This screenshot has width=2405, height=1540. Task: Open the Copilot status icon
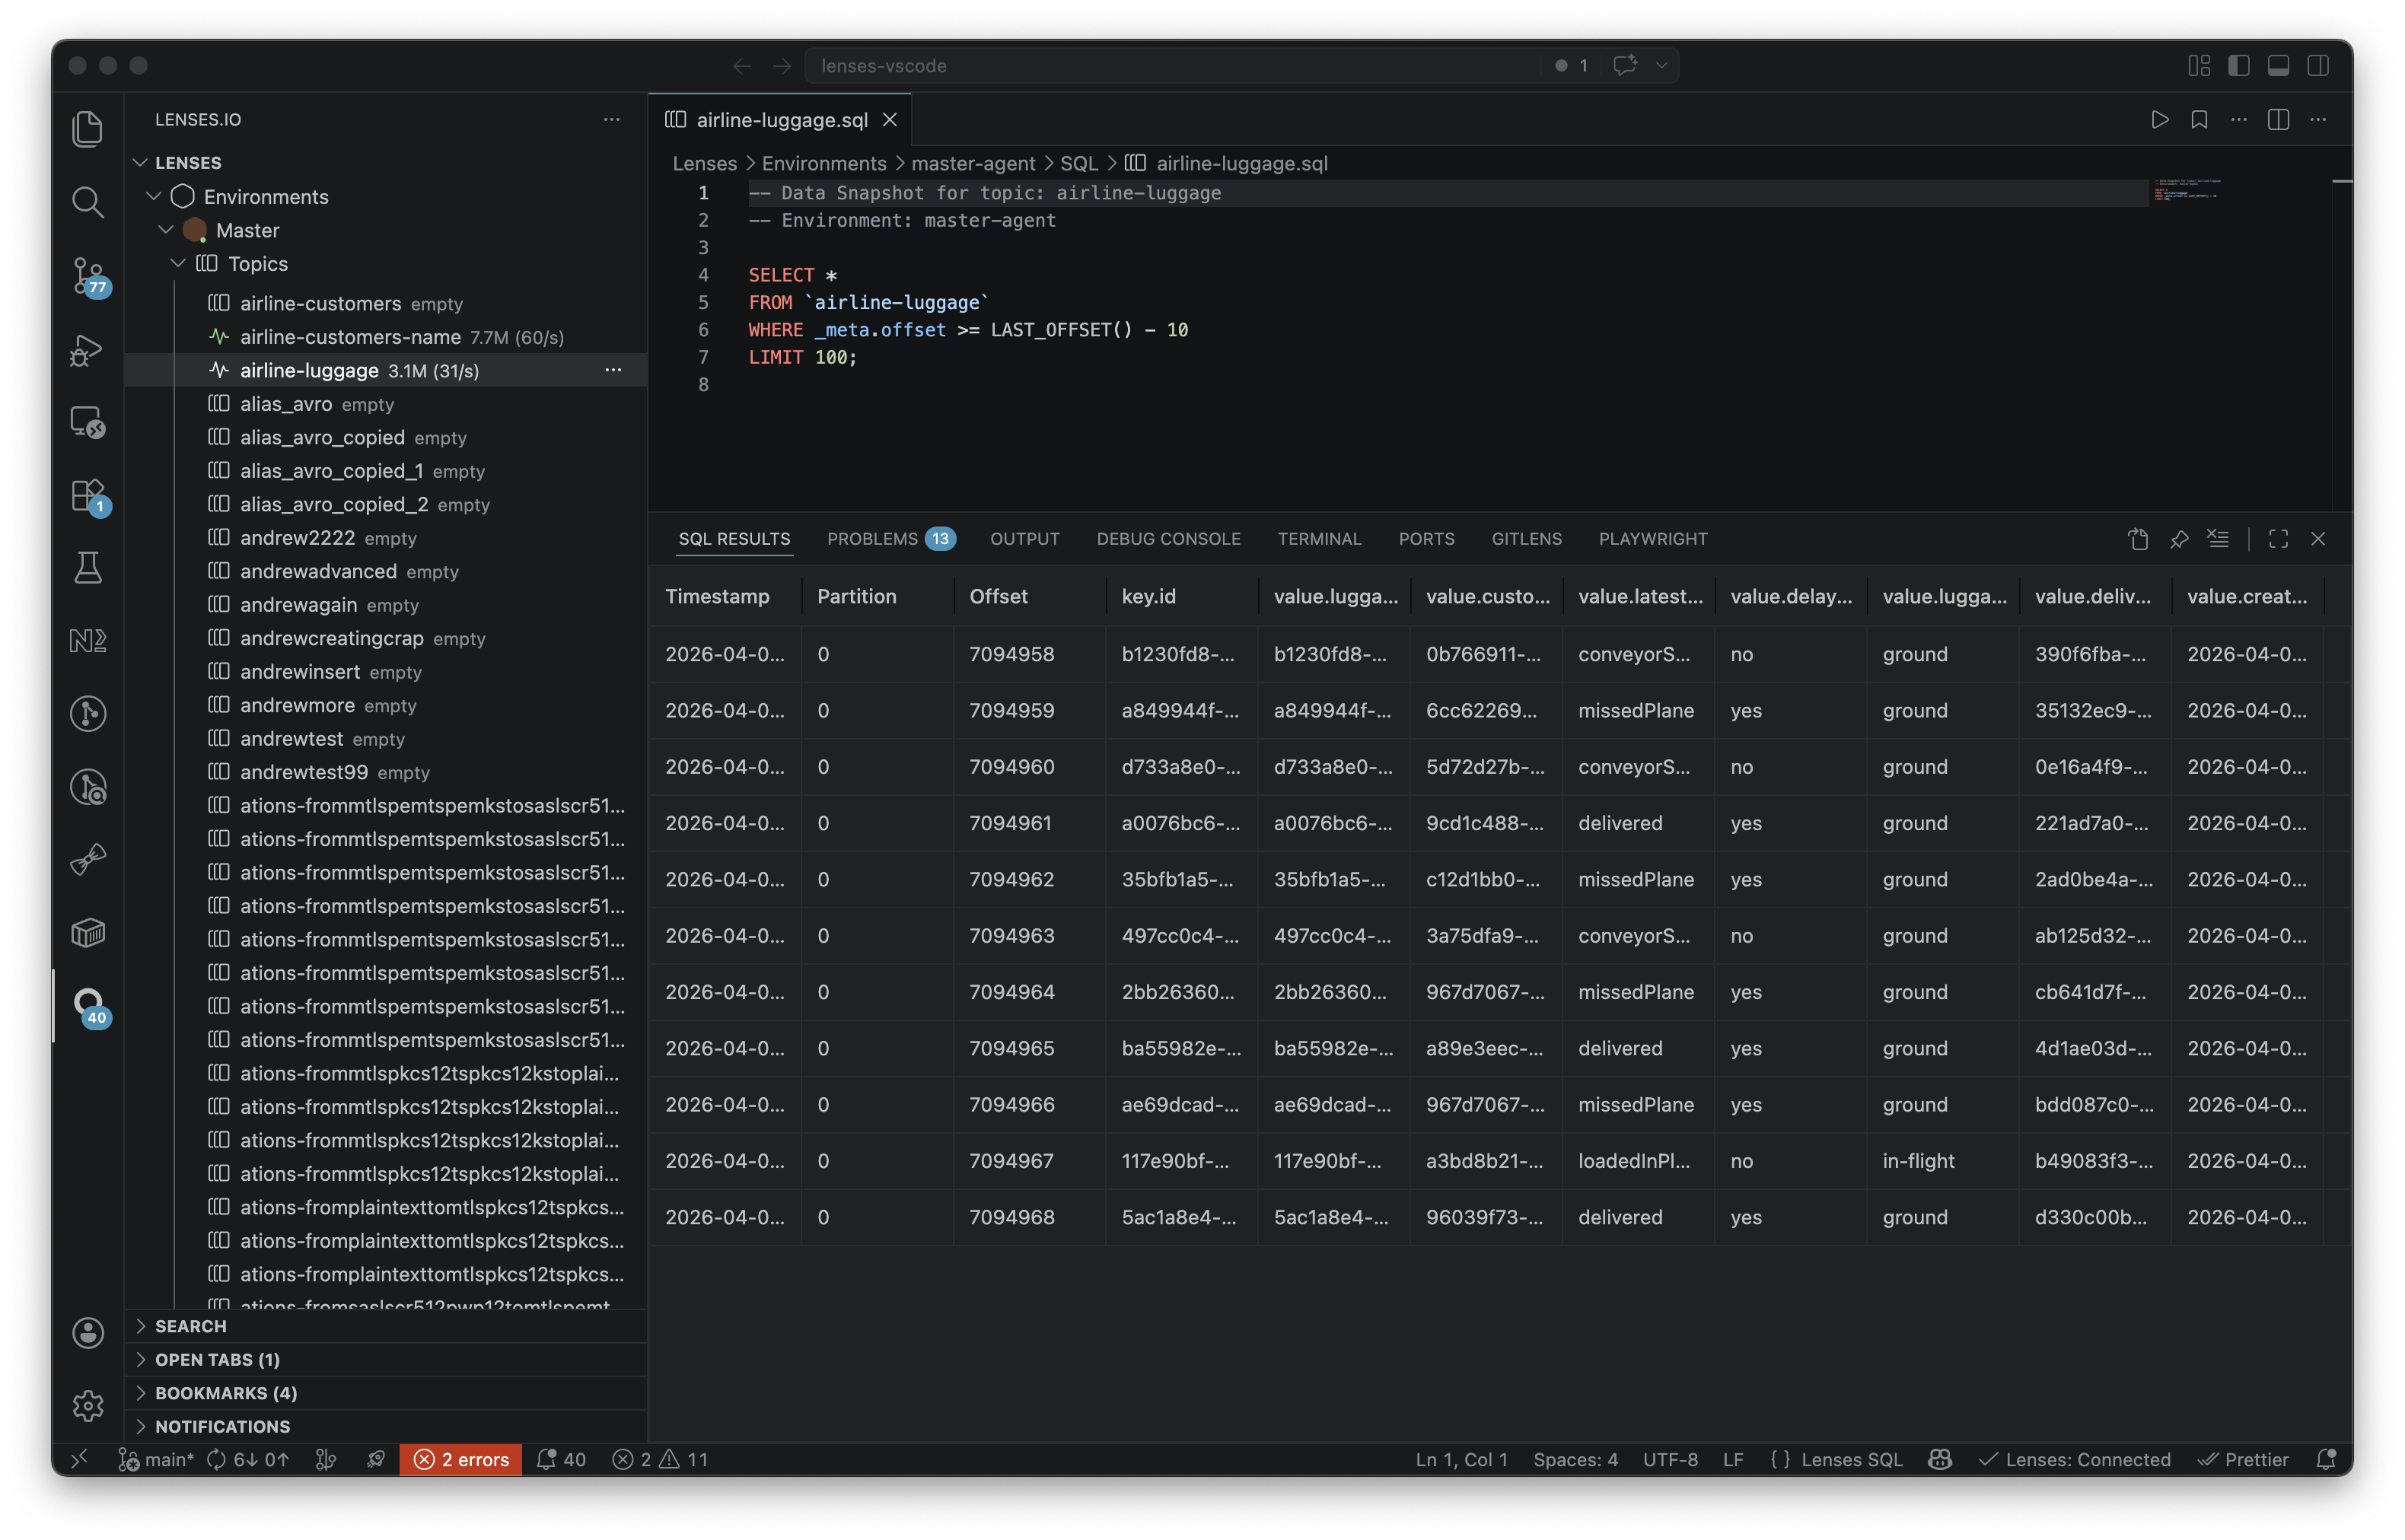coord(1940,1459)
